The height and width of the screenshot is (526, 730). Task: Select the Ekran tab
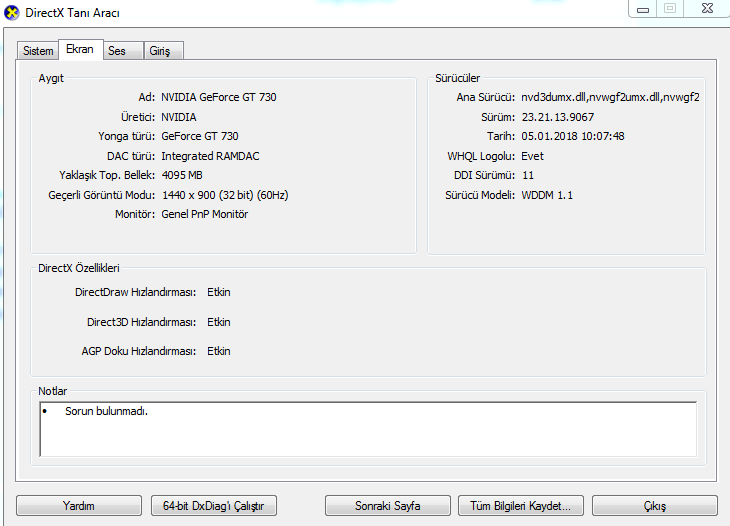(80, 49)
